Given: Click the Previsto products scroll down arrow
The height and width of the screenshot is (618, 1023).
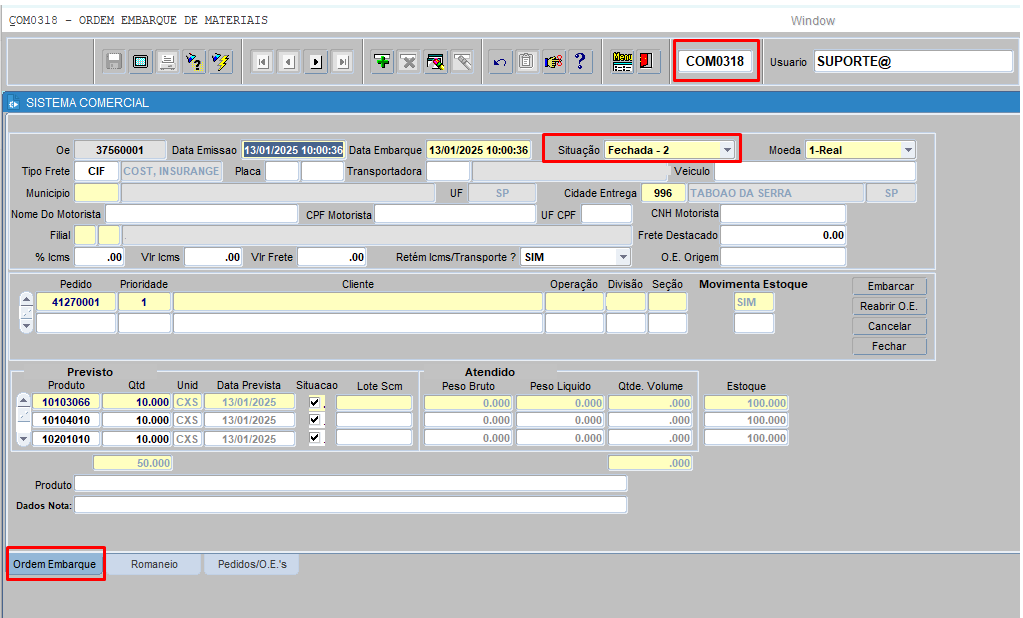Looking at the screenshot, I should pos(23,439).
